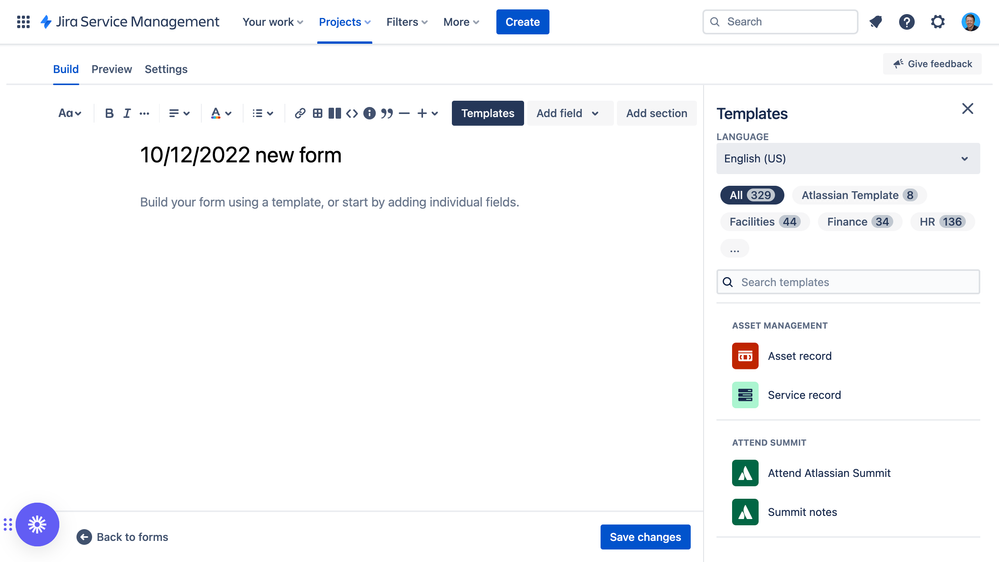Open the app switcher grid icon

23,22
